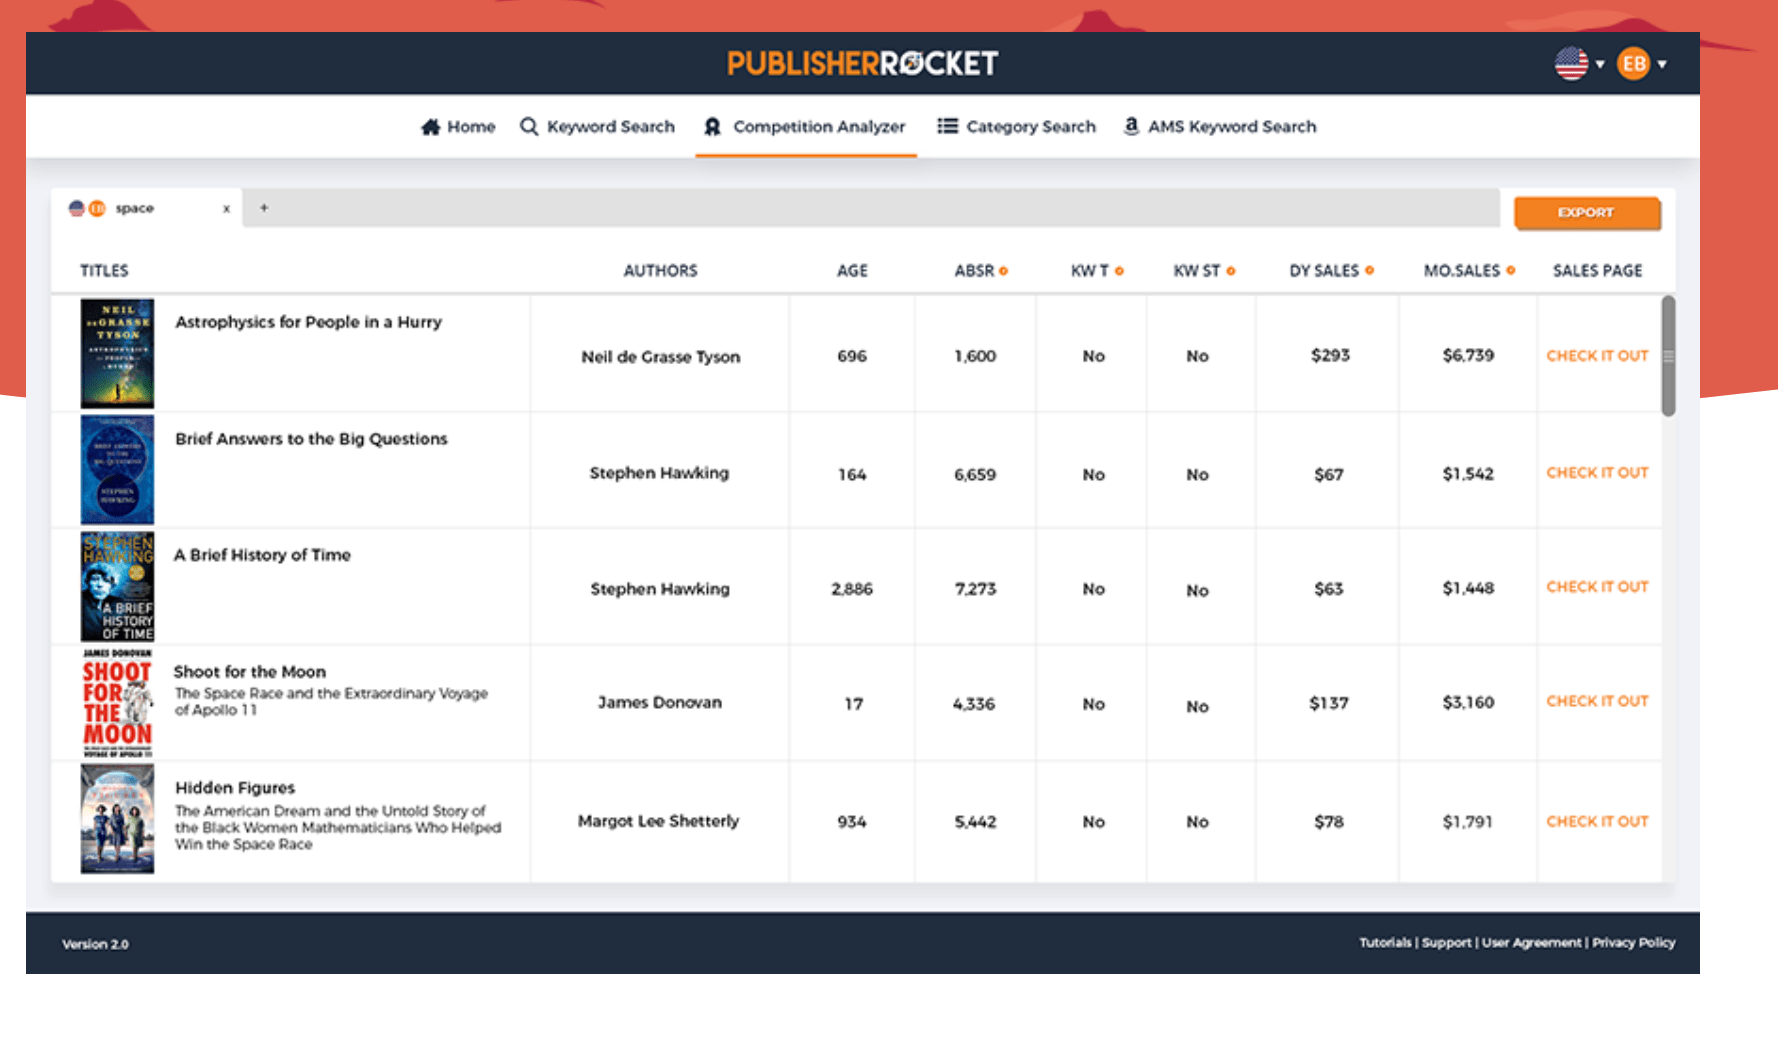The image size is (1778, 1040).
Task: Check out Brief Answers to the Big Questions
Action: pyautogui.click(x=1597, y=473)
